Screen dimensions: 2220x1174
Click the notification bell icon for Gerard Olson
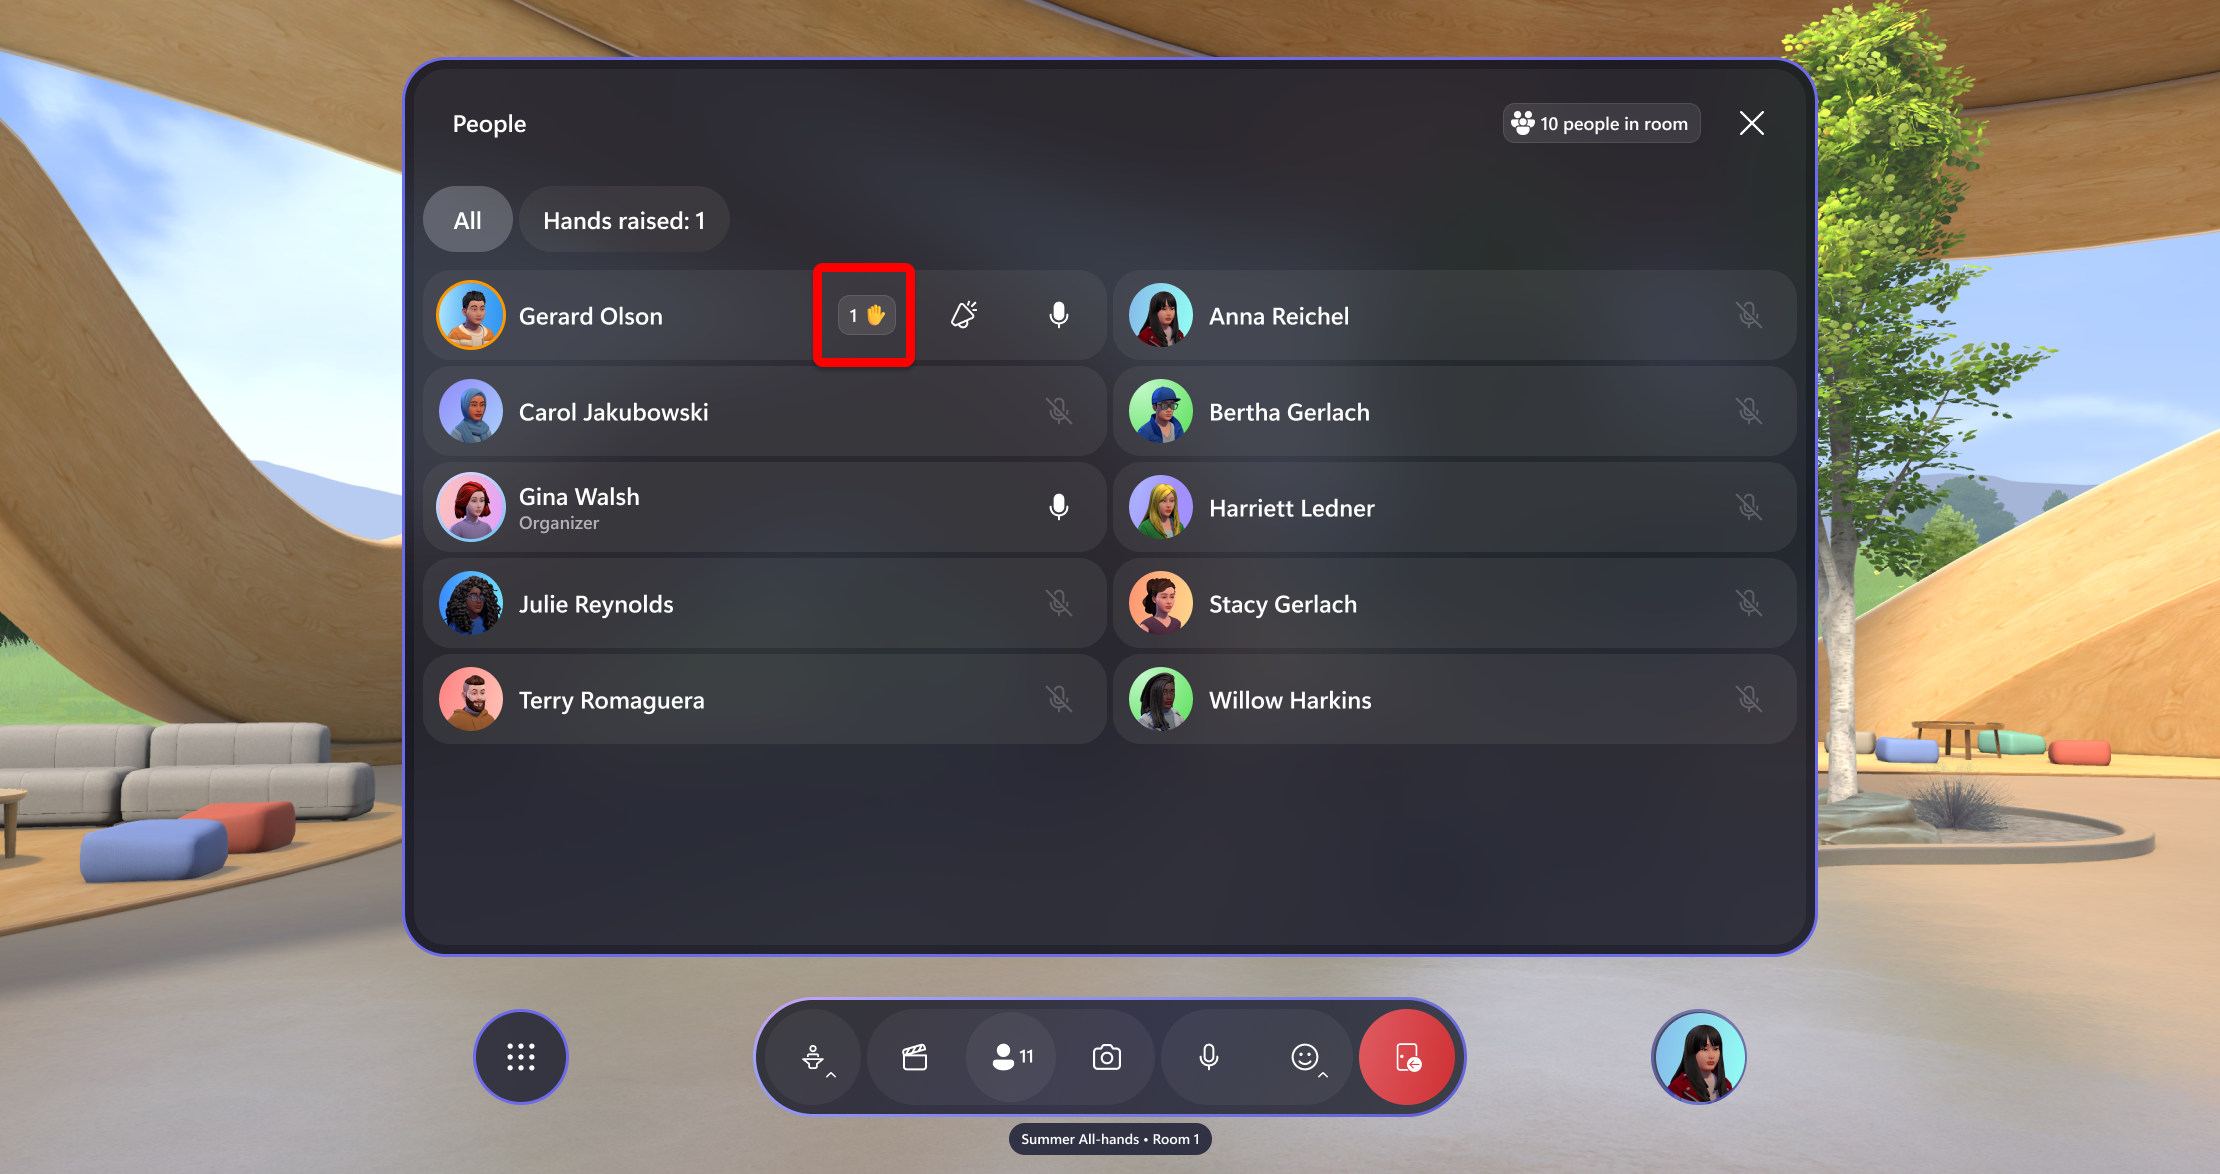[965, 314]
